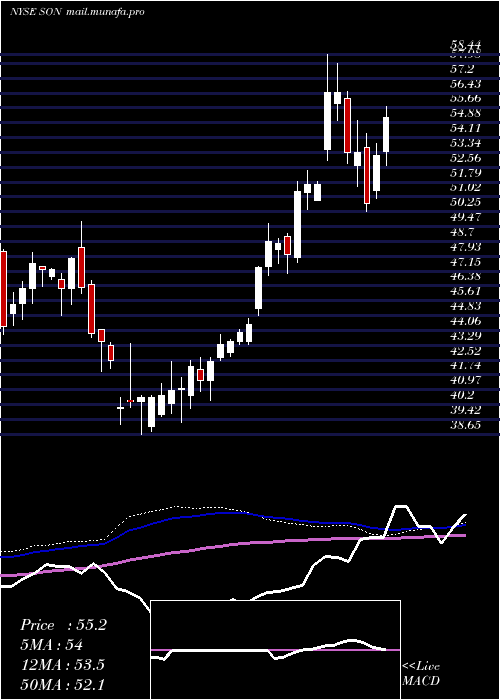The height and width of the screenshot is (700, 500).
Task: Select the 40.97 price axis label
Action: point(466,380)
